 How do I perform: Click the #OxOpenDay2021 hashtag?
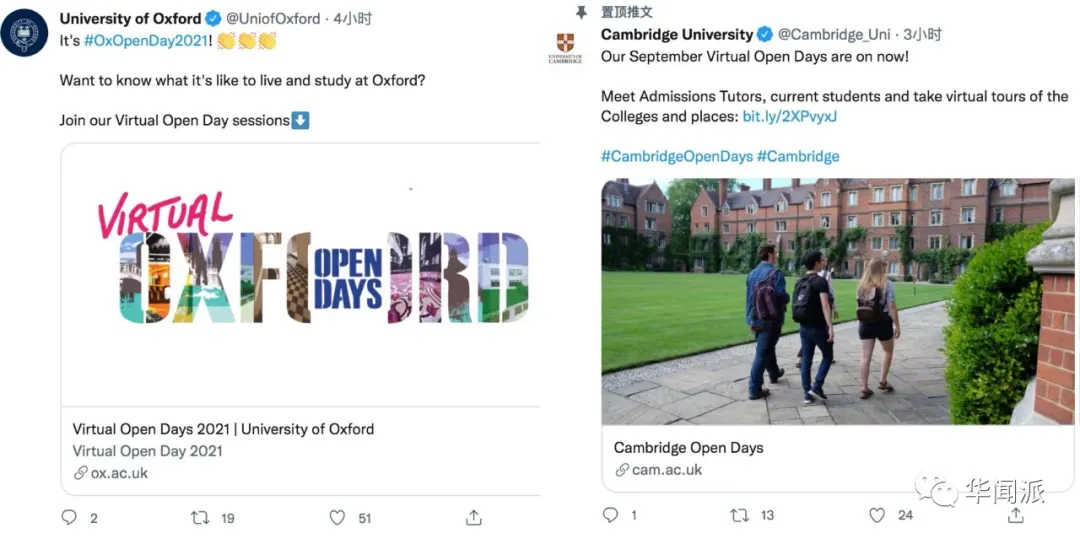(147, 41)
